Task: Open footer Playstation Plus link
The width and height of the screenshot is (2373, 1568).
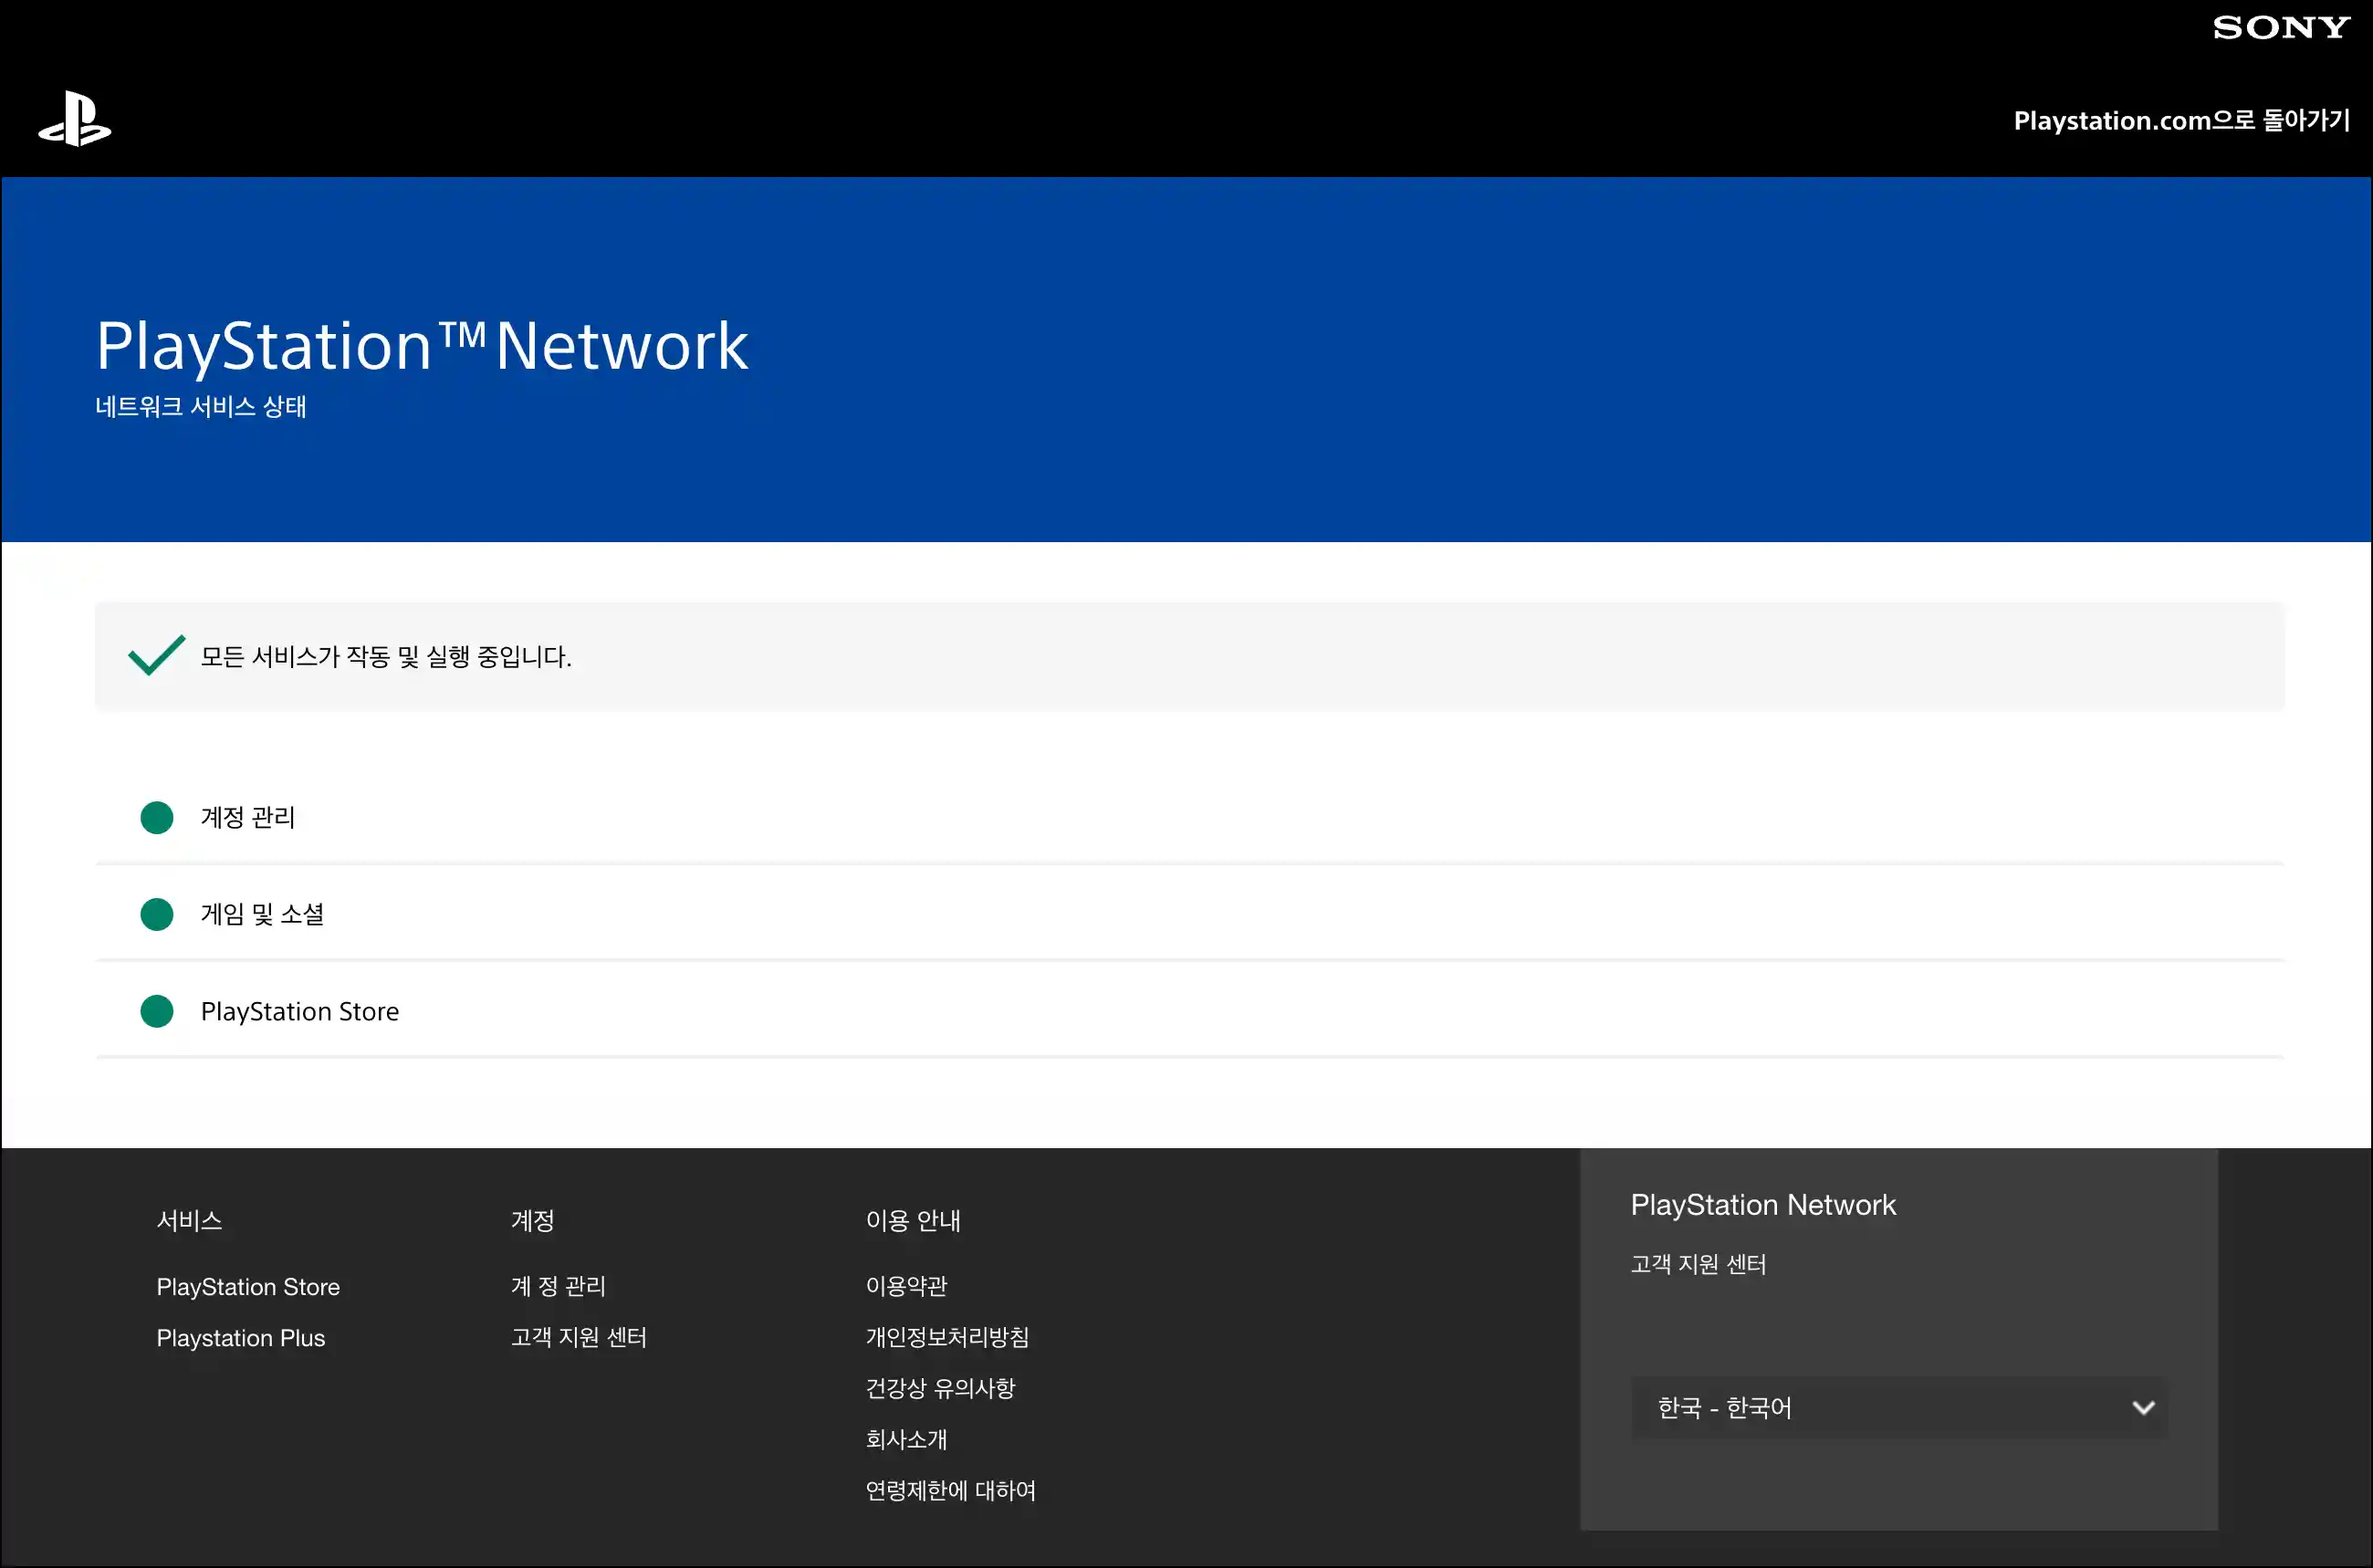Action: (x=241, y=1337)
